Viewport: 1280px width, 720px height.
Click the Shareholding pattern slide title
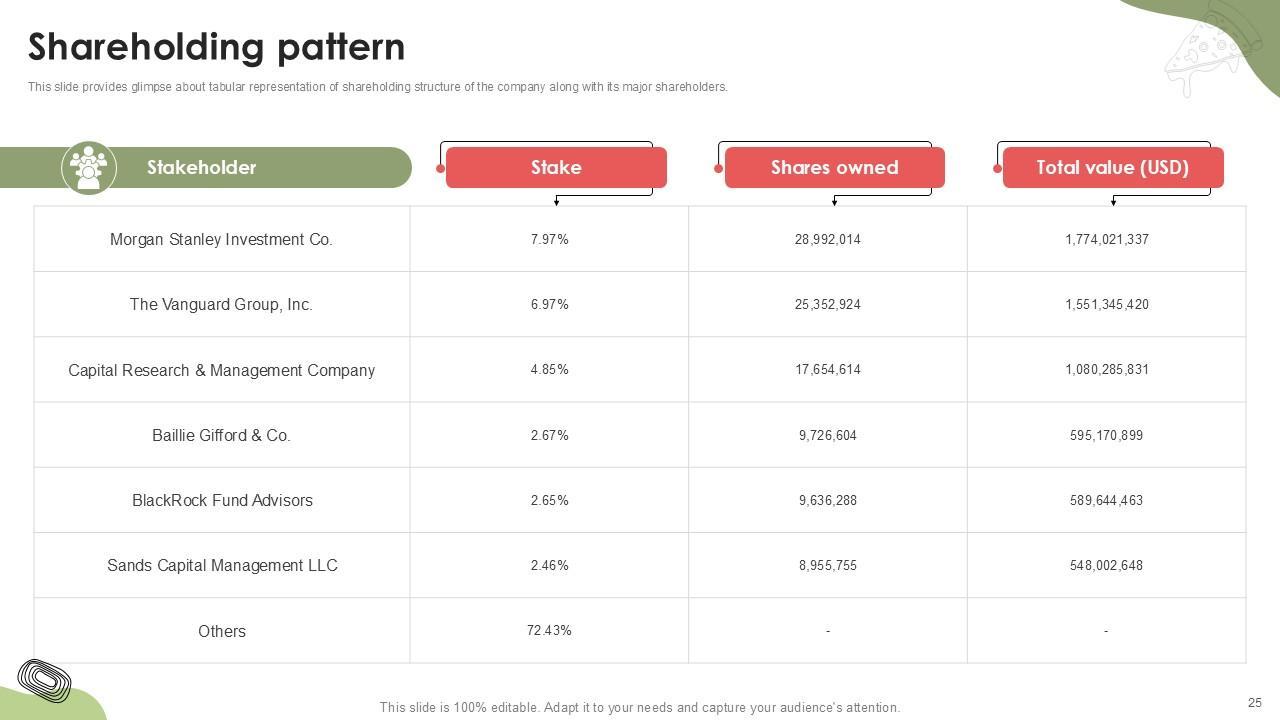(217, 47)
